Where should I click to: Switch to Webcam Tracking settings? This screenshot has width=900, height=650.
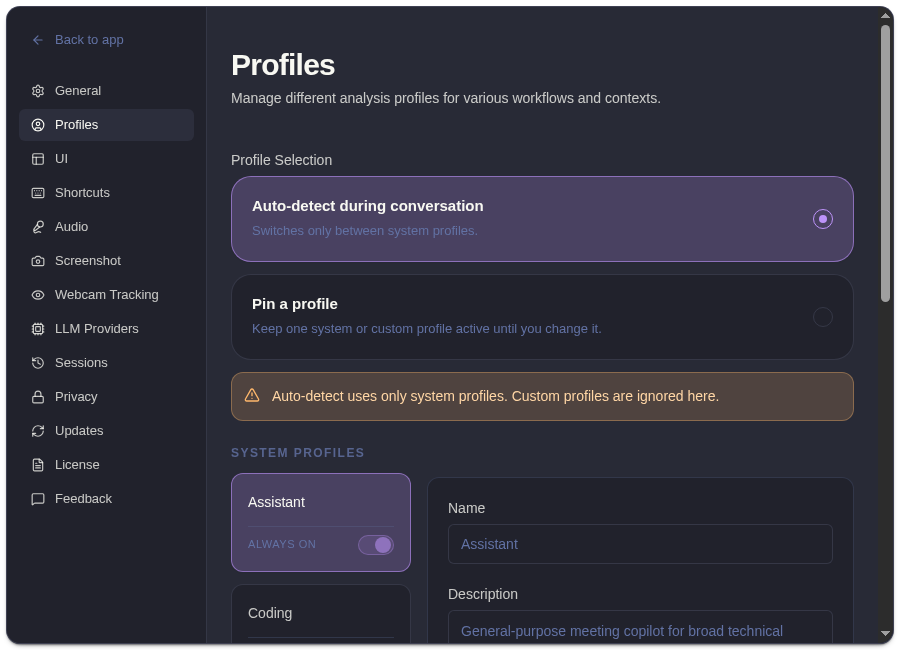(x=106, y=295)
